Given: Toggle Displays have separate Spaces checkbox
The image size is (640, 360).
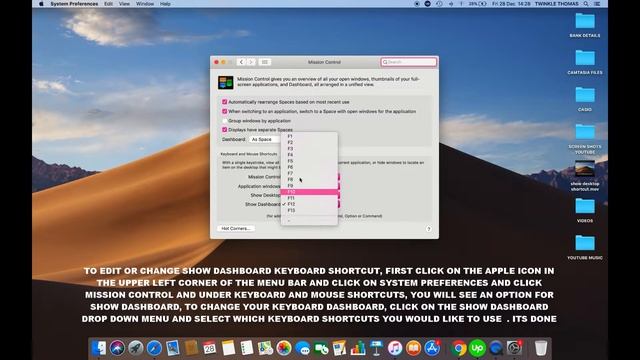Looking at the screenshot, I should (x=224, y=129).
